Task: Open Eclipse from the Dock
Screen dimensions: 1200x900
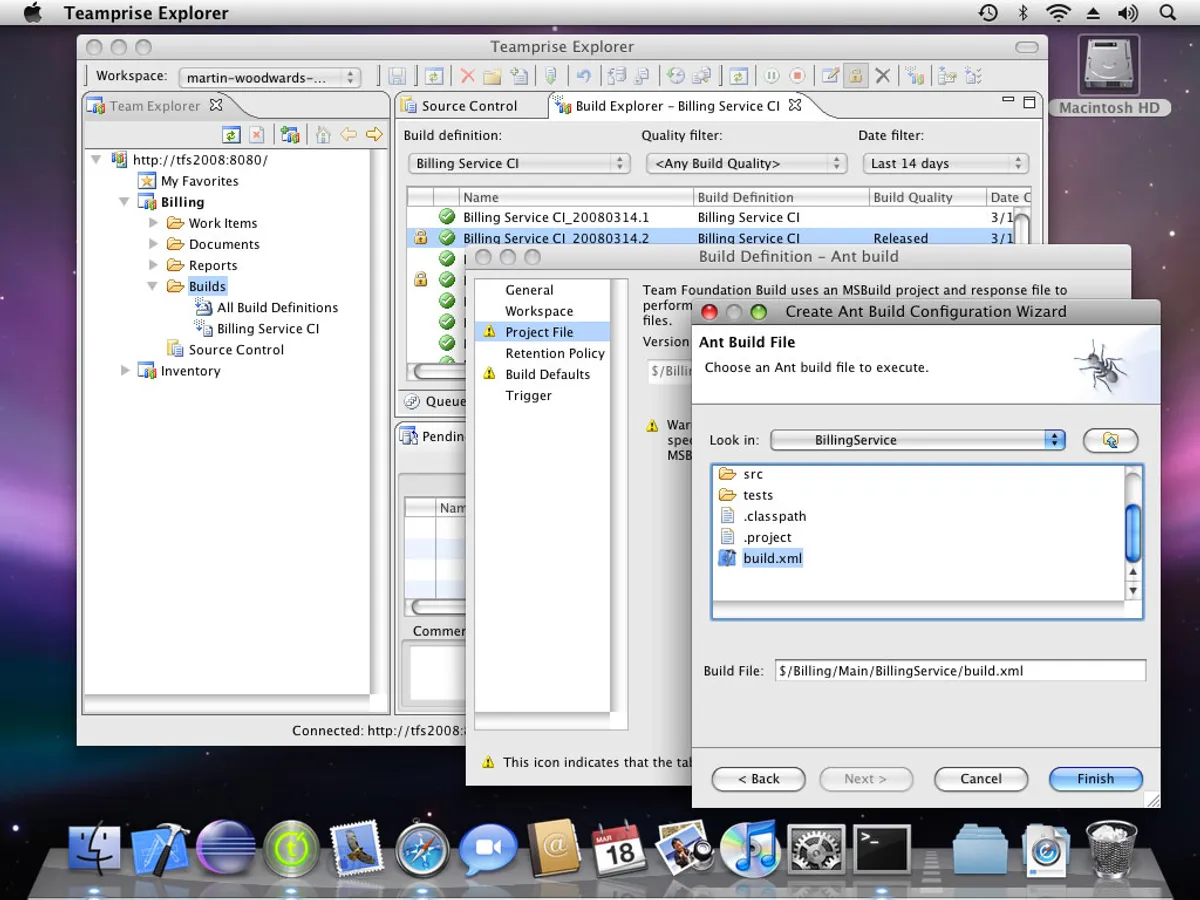Action: (225, 849)
